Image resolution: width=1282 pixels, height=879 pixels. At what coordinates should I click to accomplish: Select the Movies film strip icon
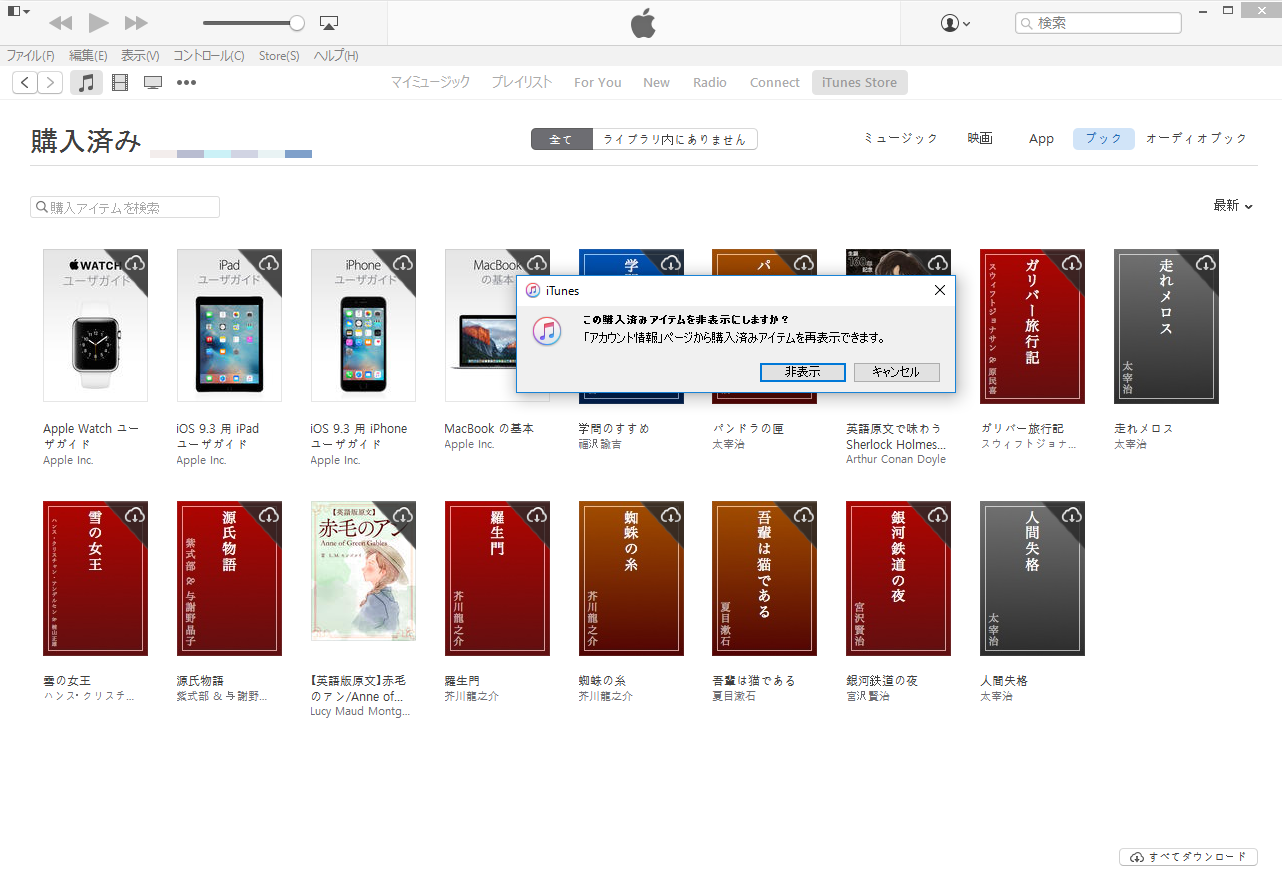[120, 82]
